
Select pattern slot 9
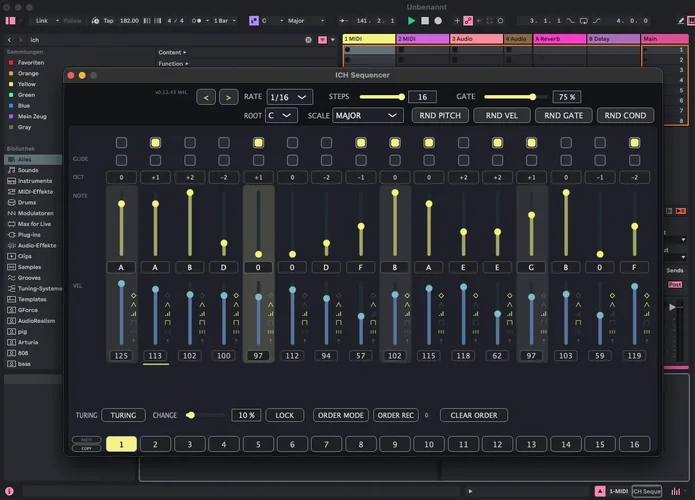pos(394,444)
